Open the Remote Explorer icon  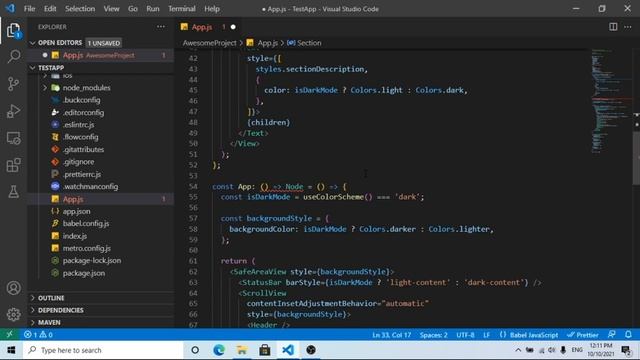click(x=13, y=138)
